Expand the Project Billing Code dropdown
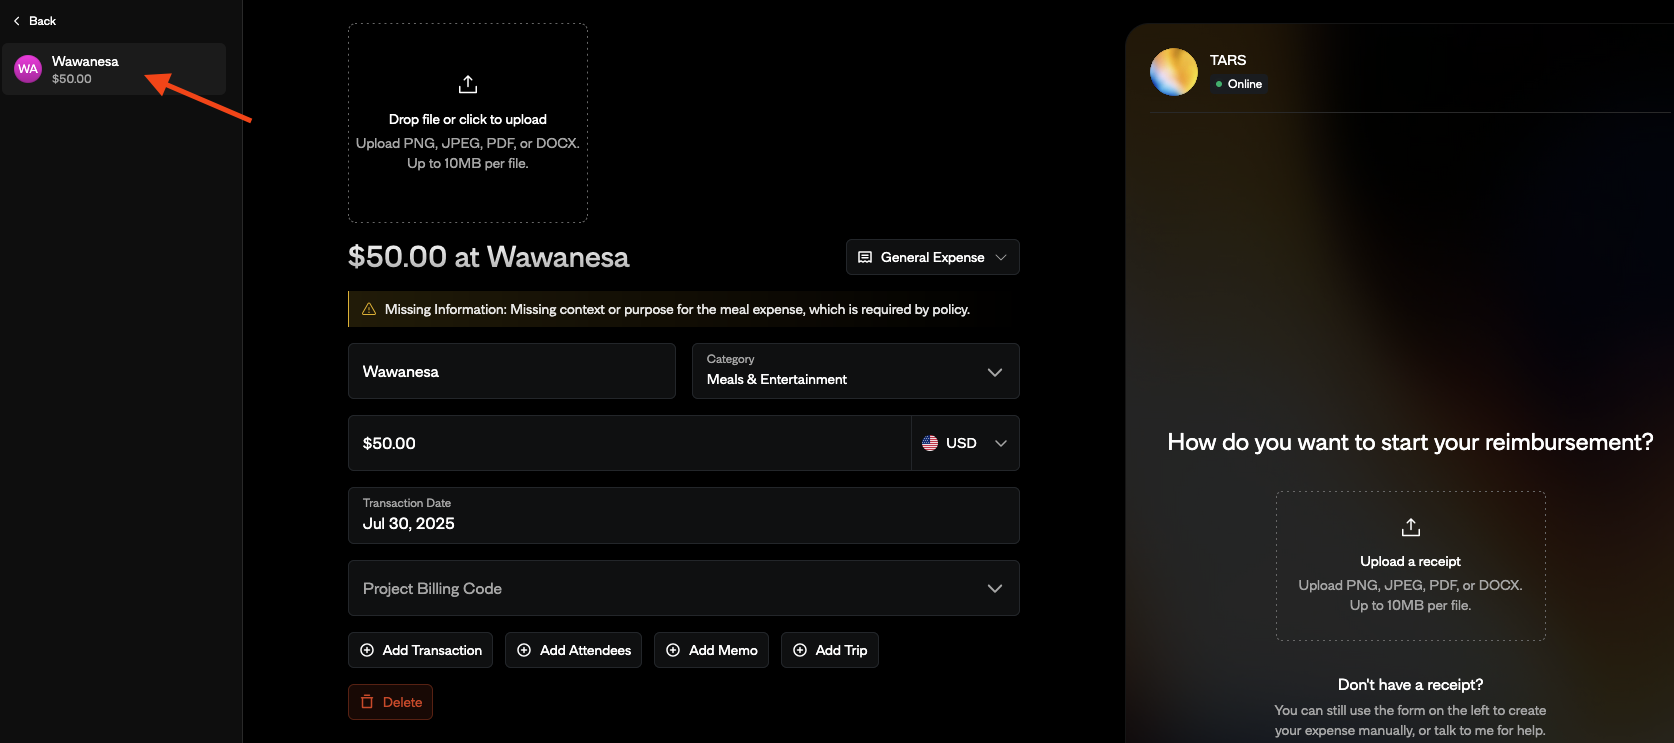The image size is (1674, 743). (x=683, y=588)
